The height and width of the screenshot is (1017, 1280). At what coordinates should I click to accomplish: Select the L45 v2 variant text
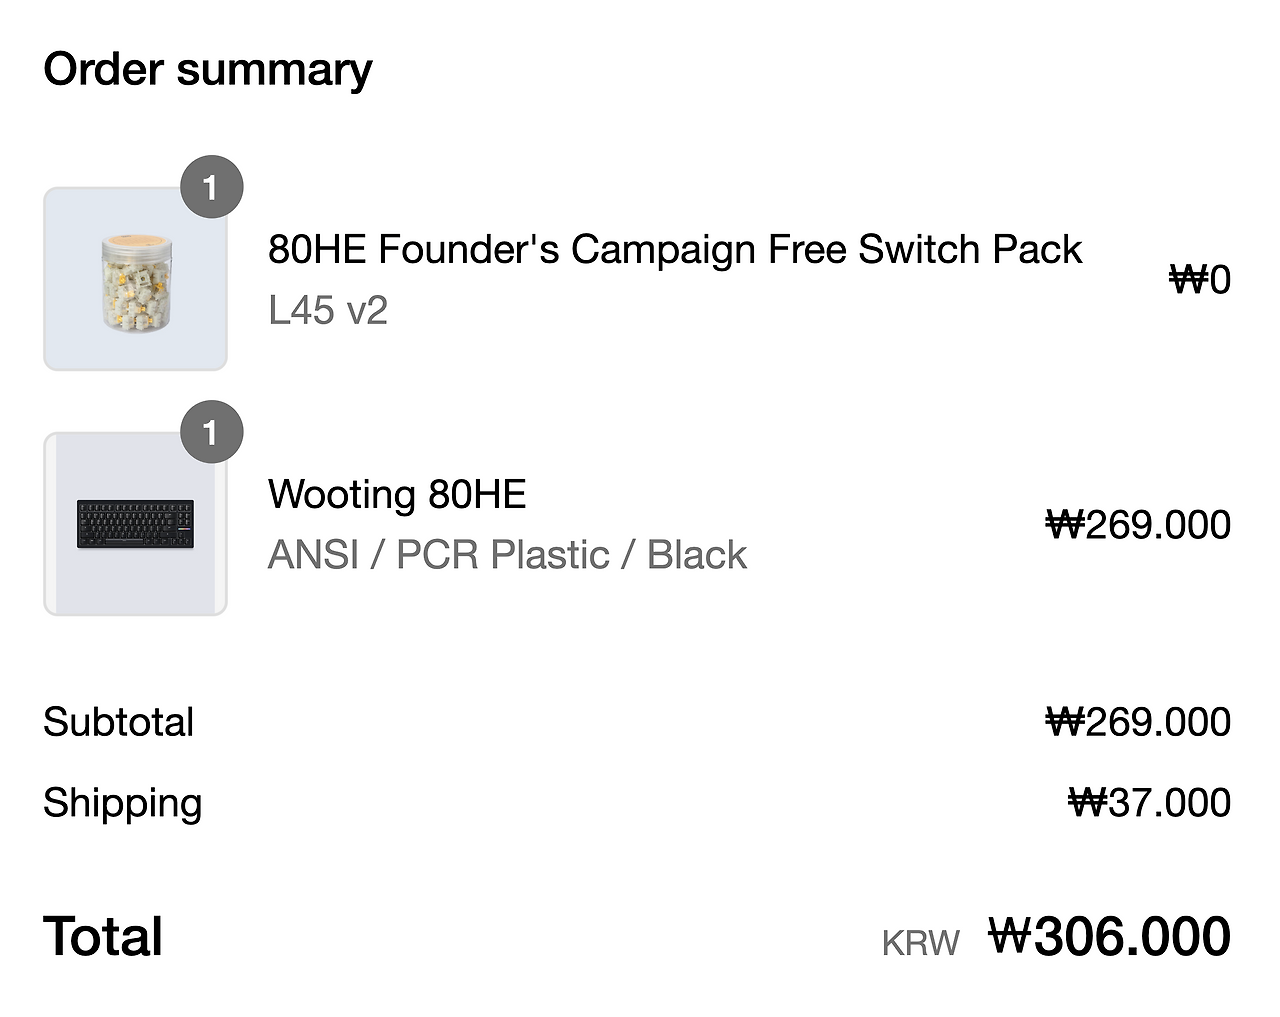pos(327,310)
